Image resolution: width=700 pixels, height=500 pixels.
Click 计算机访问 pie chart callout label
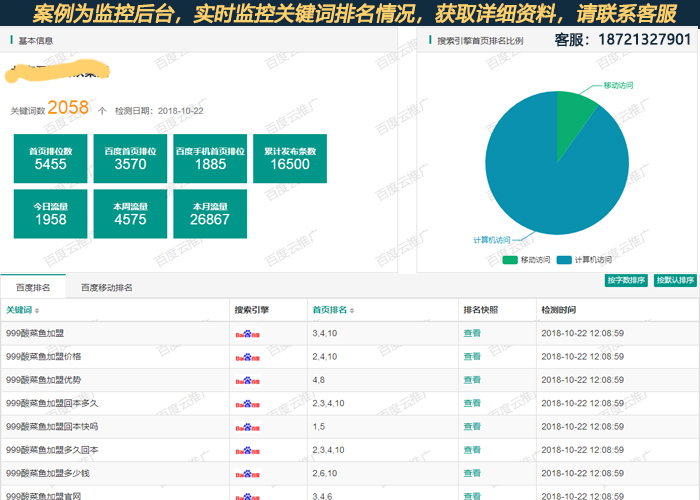pos(492,240)
